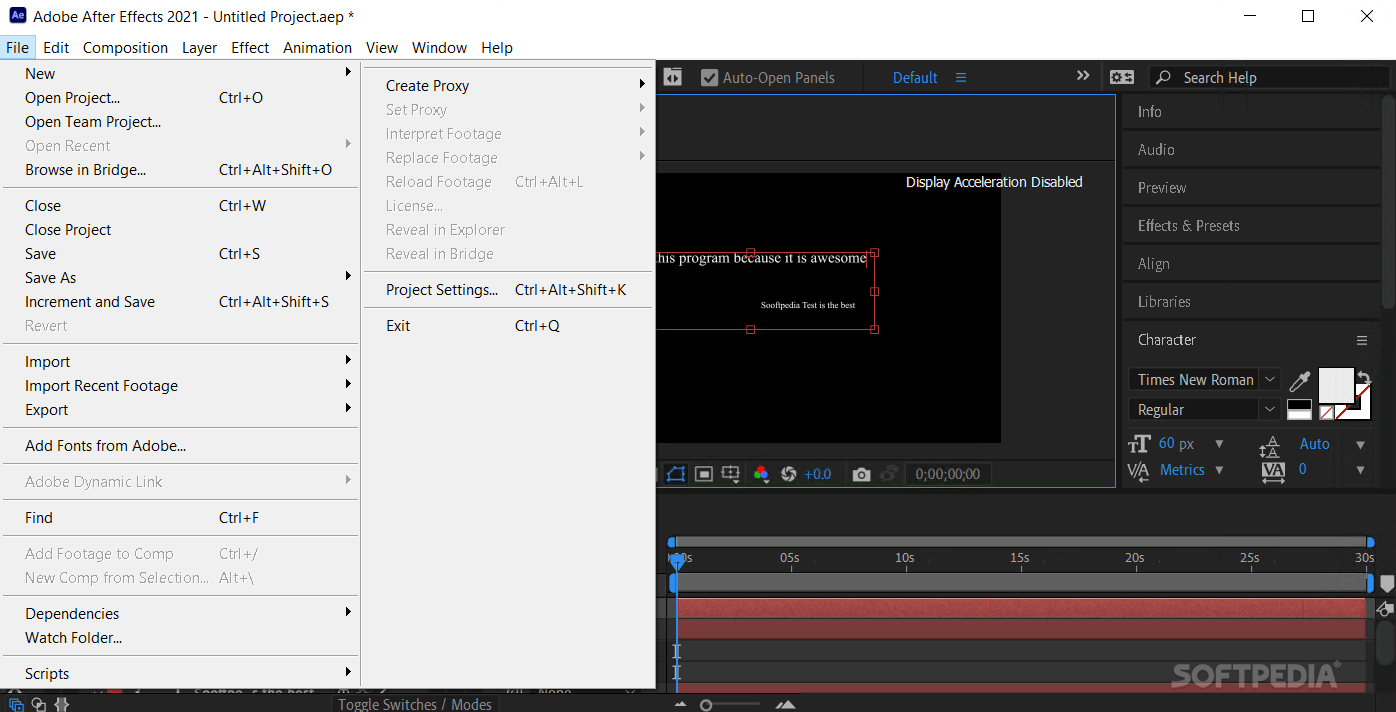This screenshot has height=712, width=1396.
Task: Click the timeline zoom slider knob
Action: (706, 705)
